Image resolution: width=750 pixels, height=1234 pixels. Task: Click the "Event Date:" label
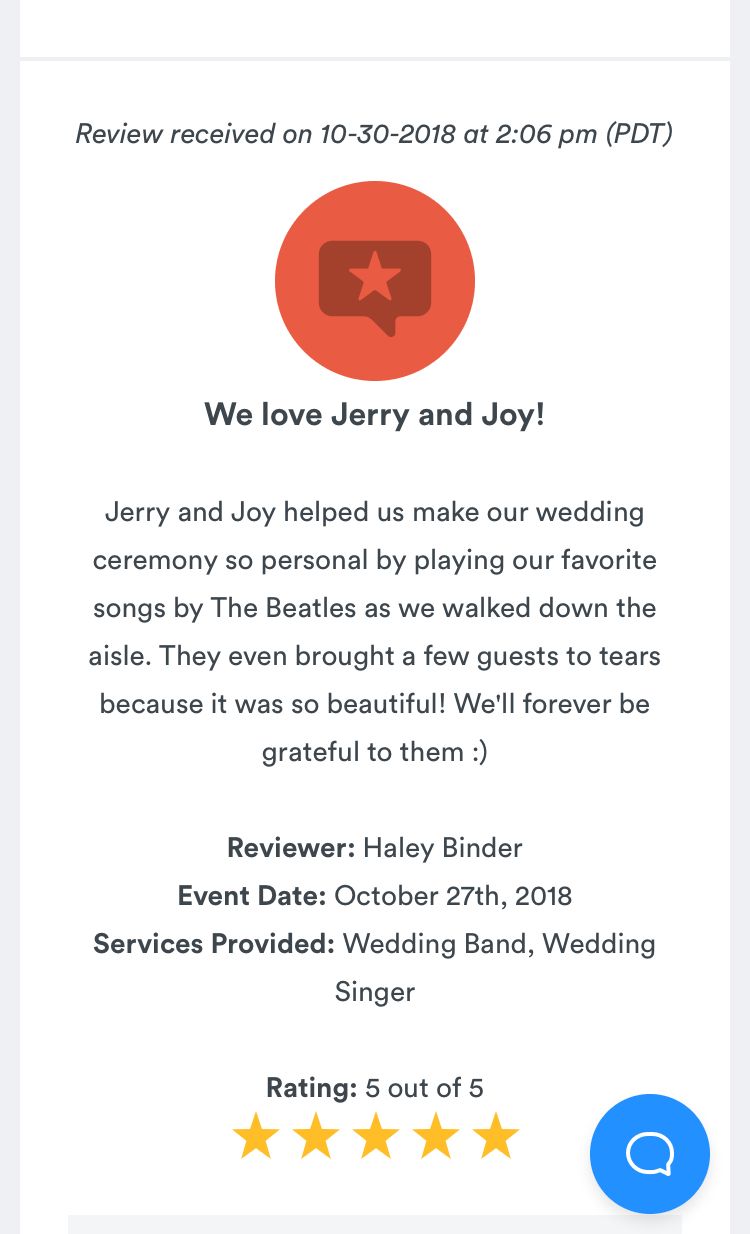(x=252, y=895)
